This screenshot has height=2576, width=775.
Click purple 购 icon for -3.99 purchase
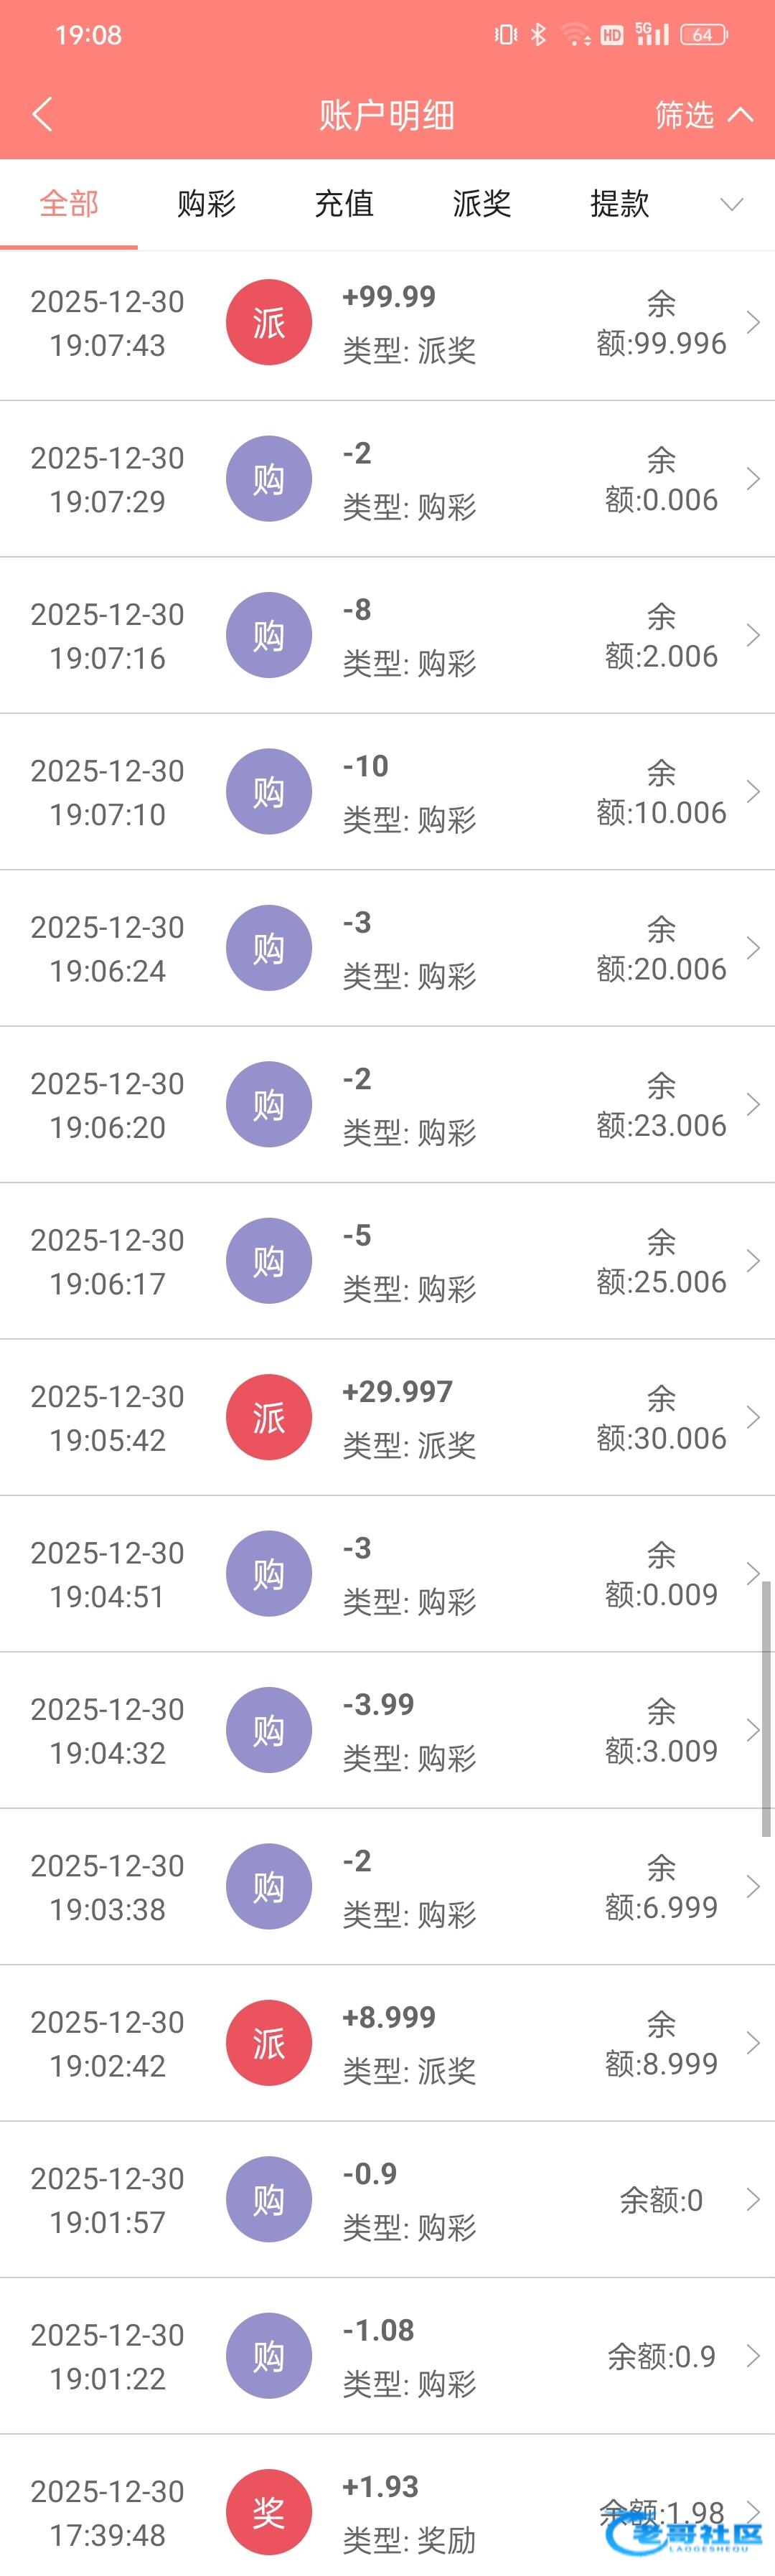(x=268, y=1730)
